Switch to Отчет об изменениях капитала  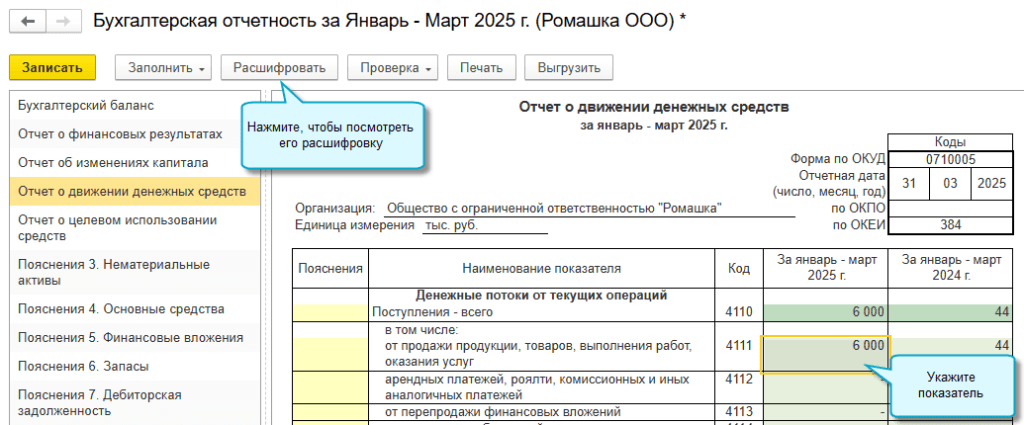pos(113,162)
